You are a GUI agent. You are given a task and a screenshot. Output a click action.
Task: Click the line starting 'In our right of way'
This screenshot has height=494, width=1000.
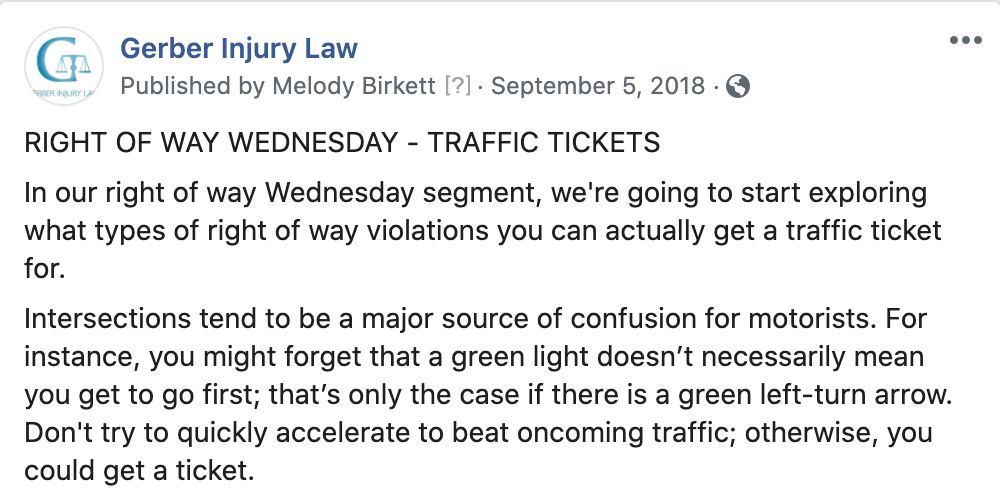tap(475, 193)
